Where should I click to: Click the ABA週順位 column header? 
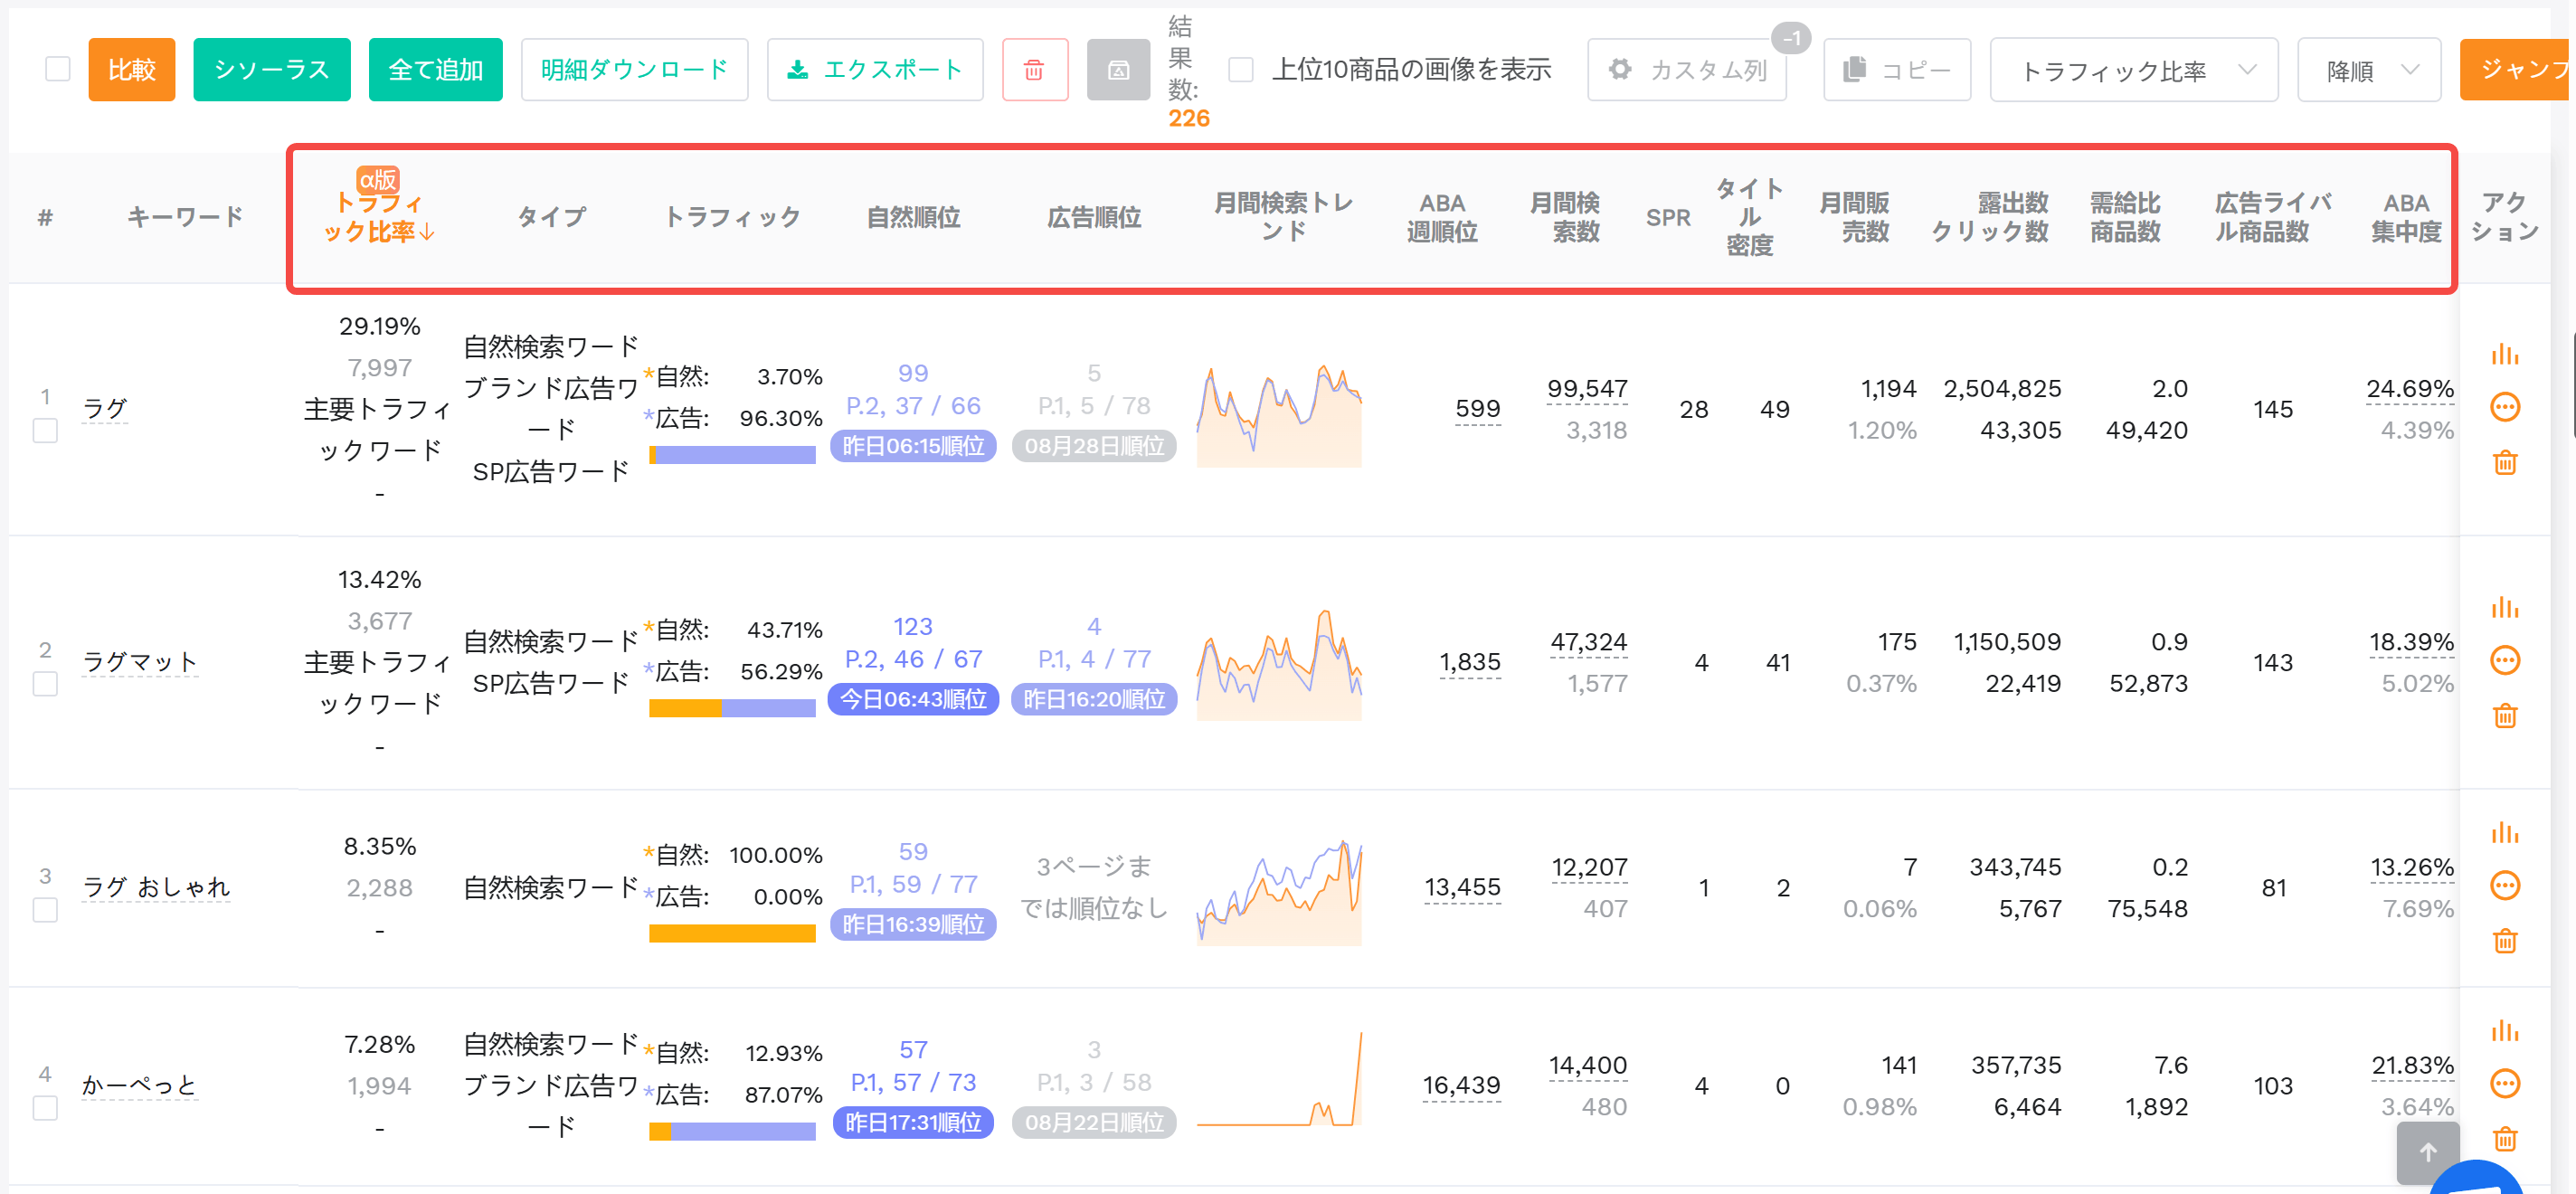click(1441, 217)
